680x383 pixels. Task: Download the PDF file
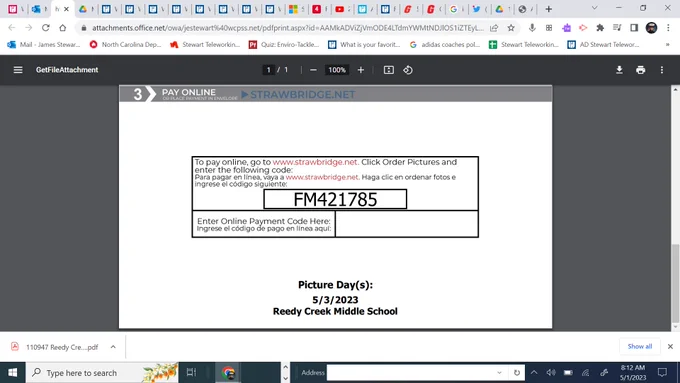click(619, 70)
